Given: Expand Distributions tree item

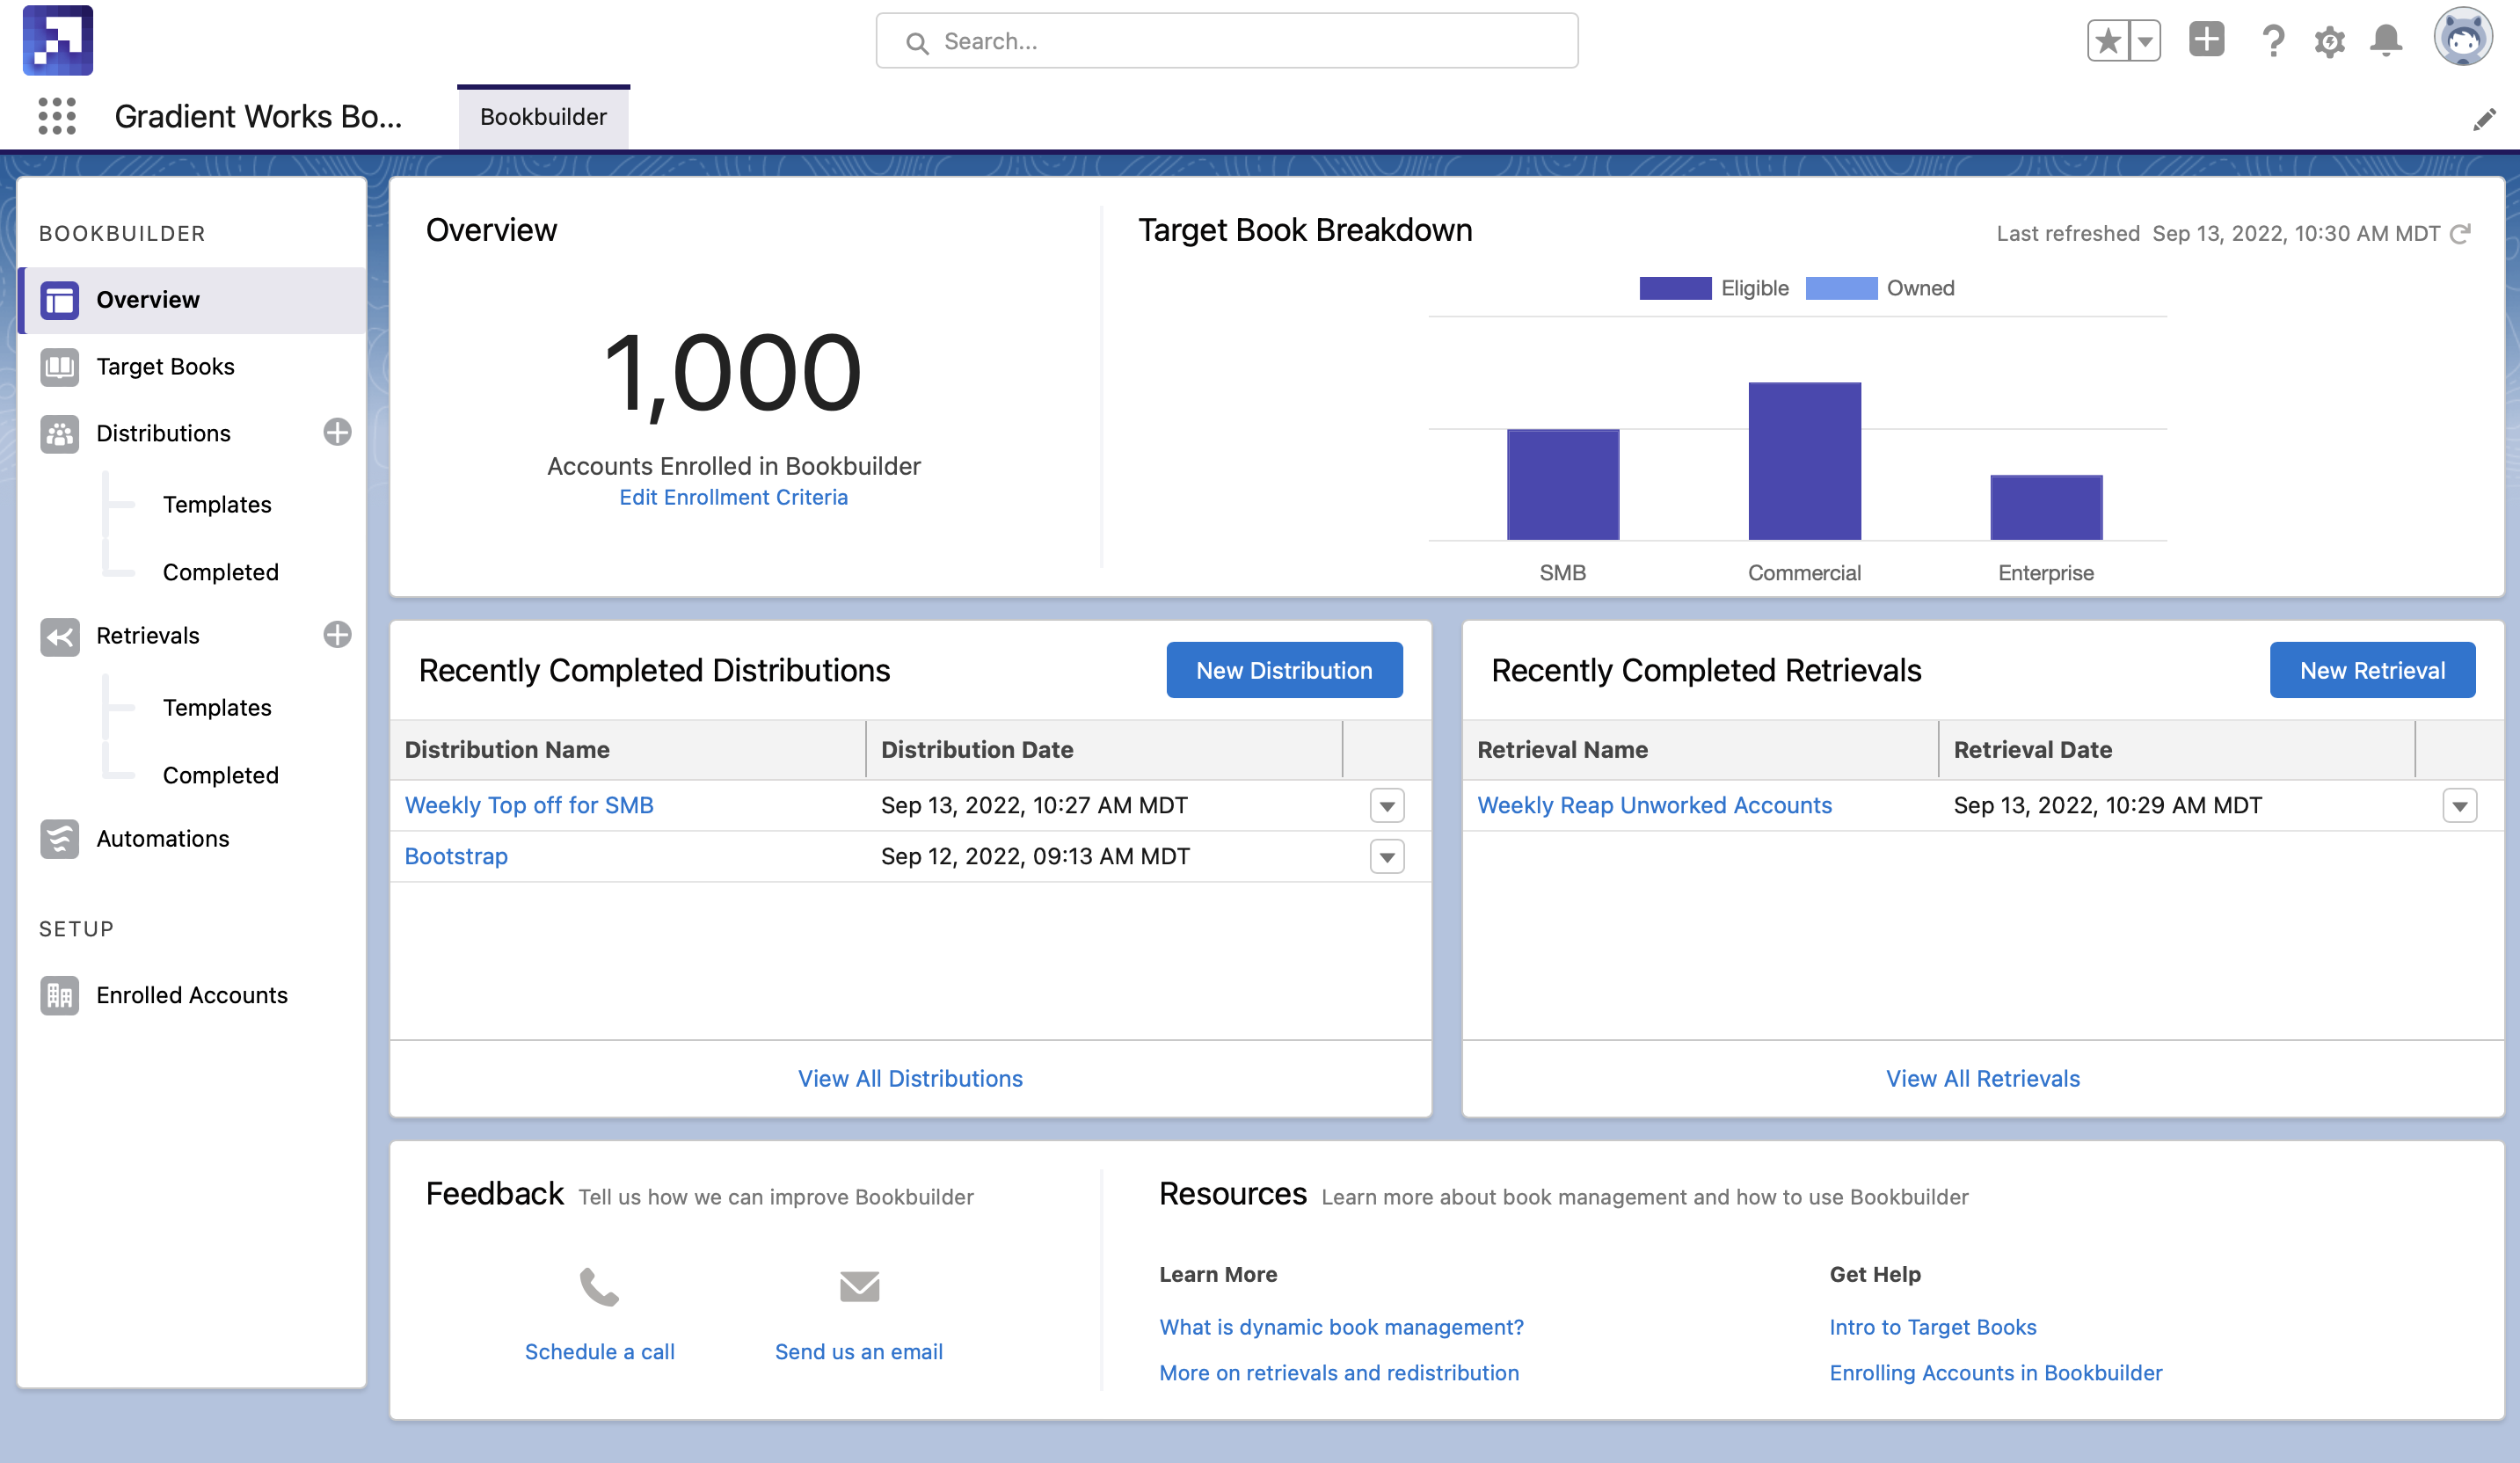Looking at the screenshot, I should coord(164,432).
